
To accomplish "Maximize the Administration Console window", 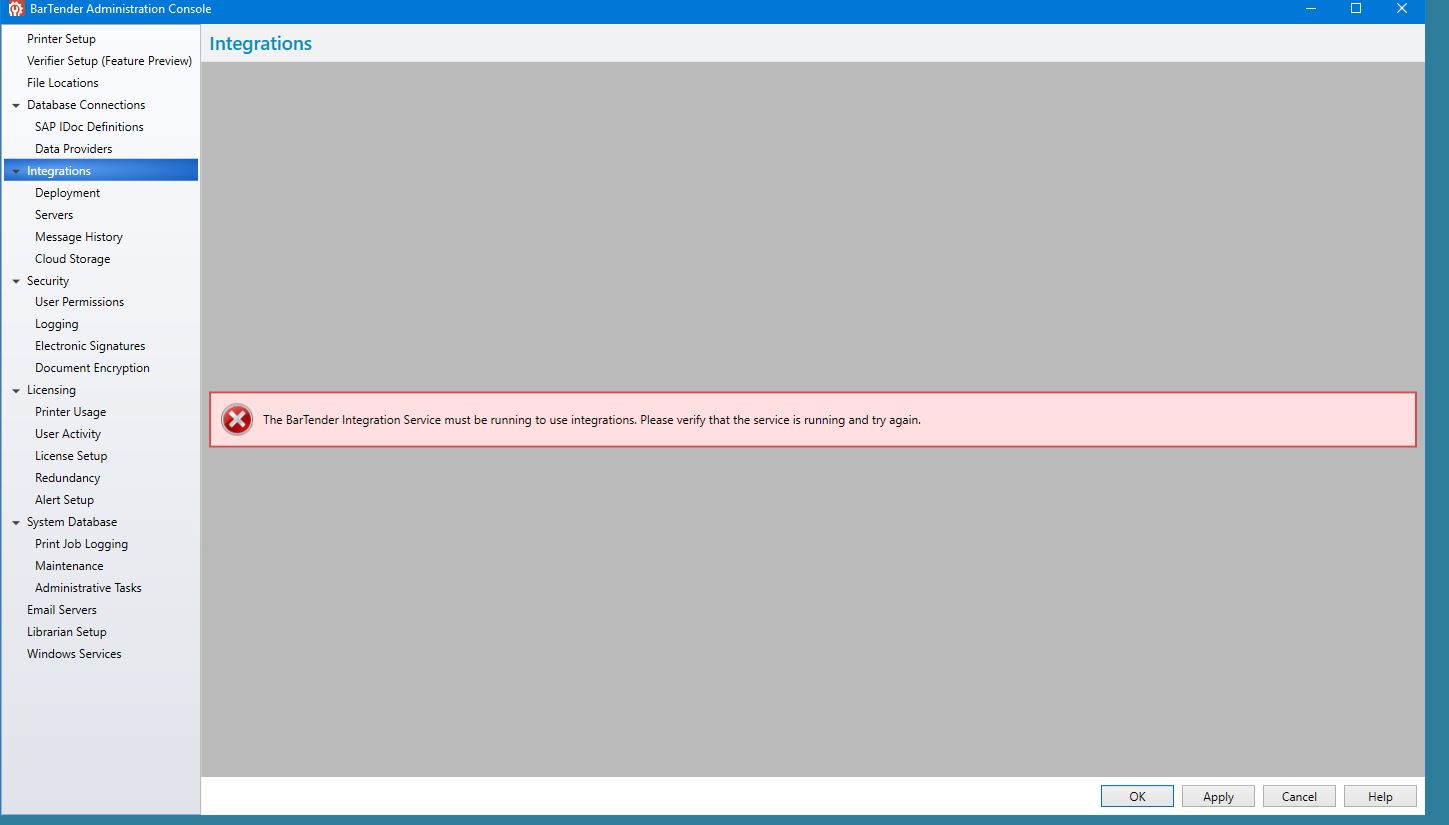I will pyautogui.click(x=1356, y=9).
